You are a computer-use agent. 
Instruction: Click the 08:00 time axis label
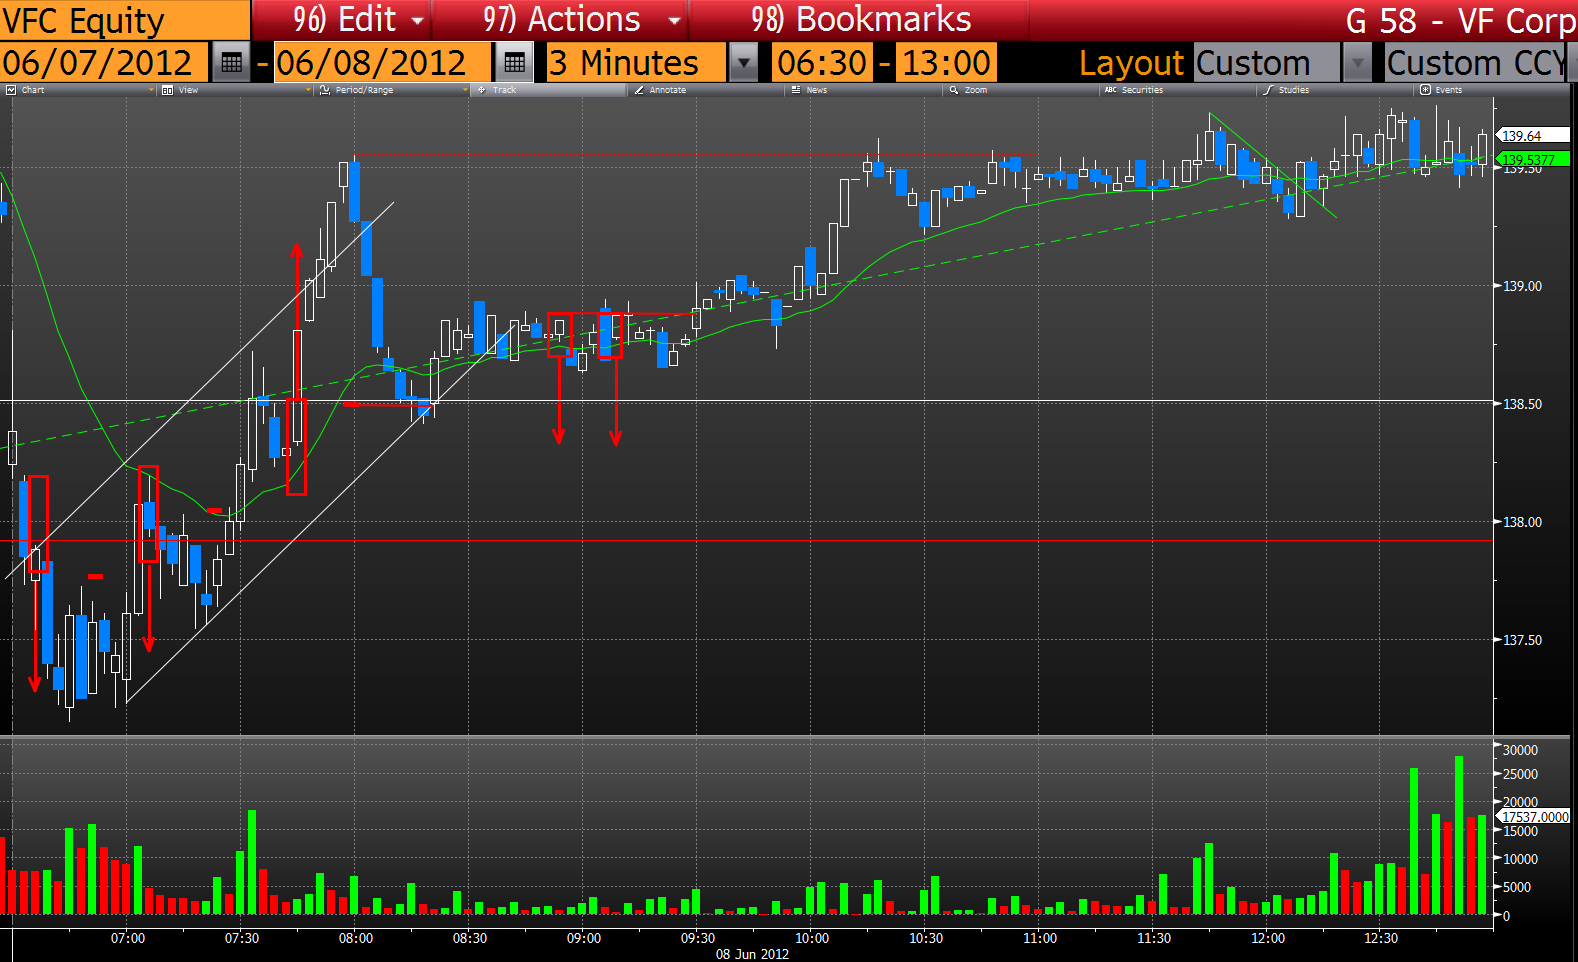[356, 938]
